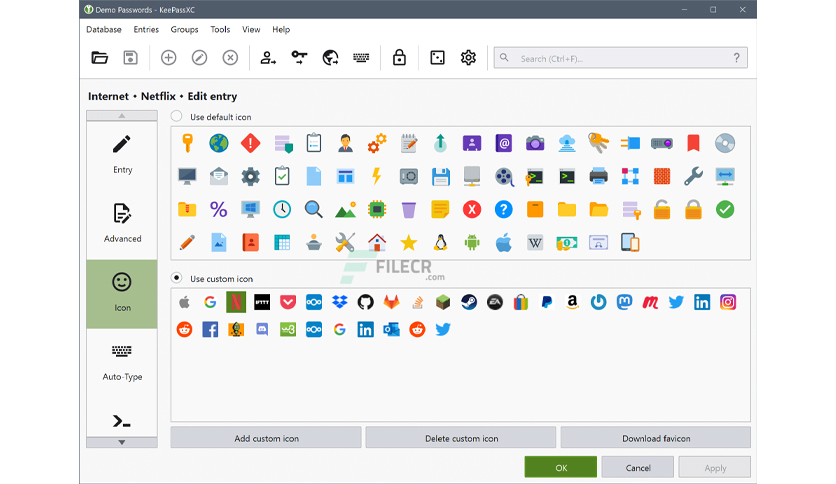Choose the green Android robot icon
The image size is (836, 484).
click(472, 243)
